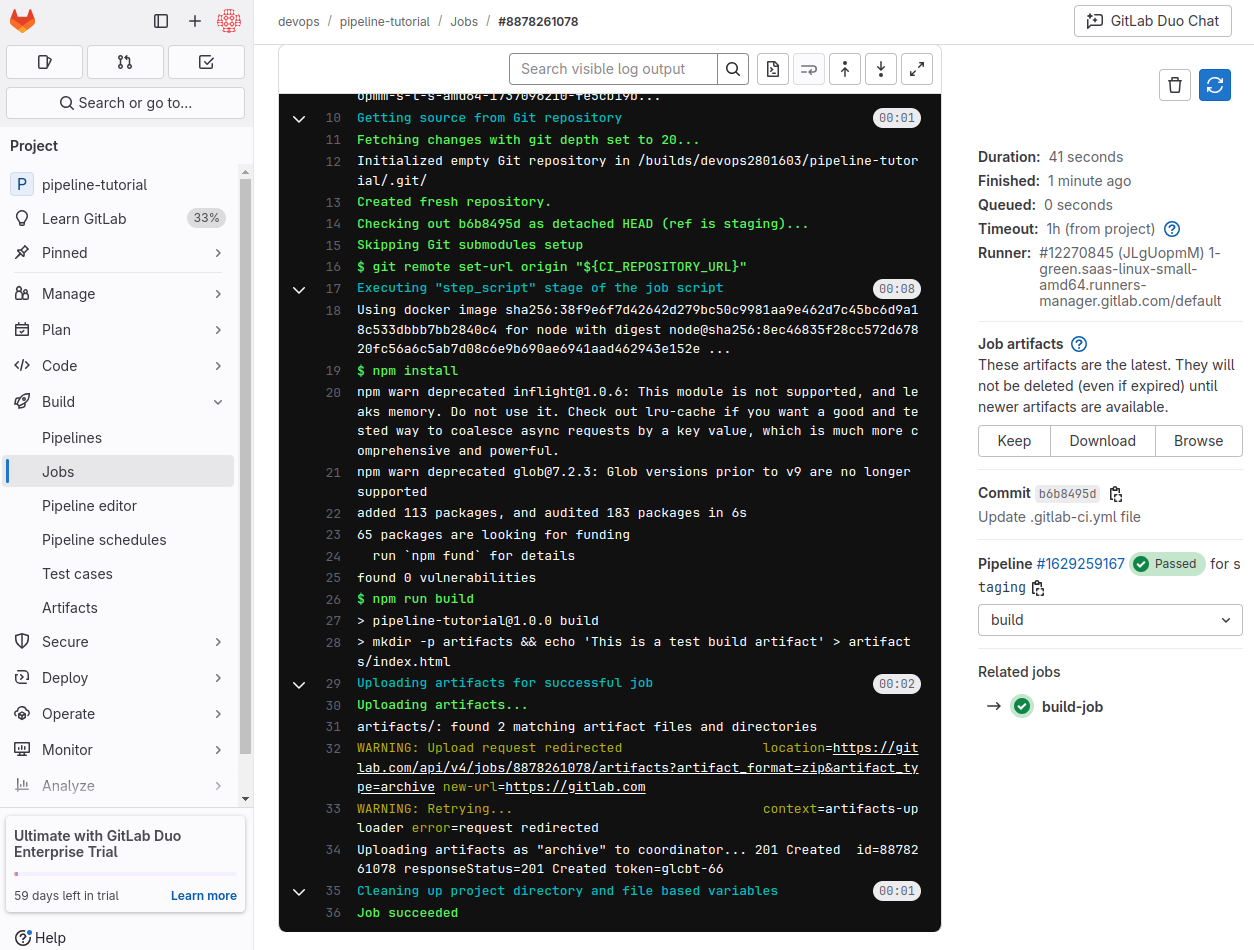Download the job artifacts

(1102, 441)
